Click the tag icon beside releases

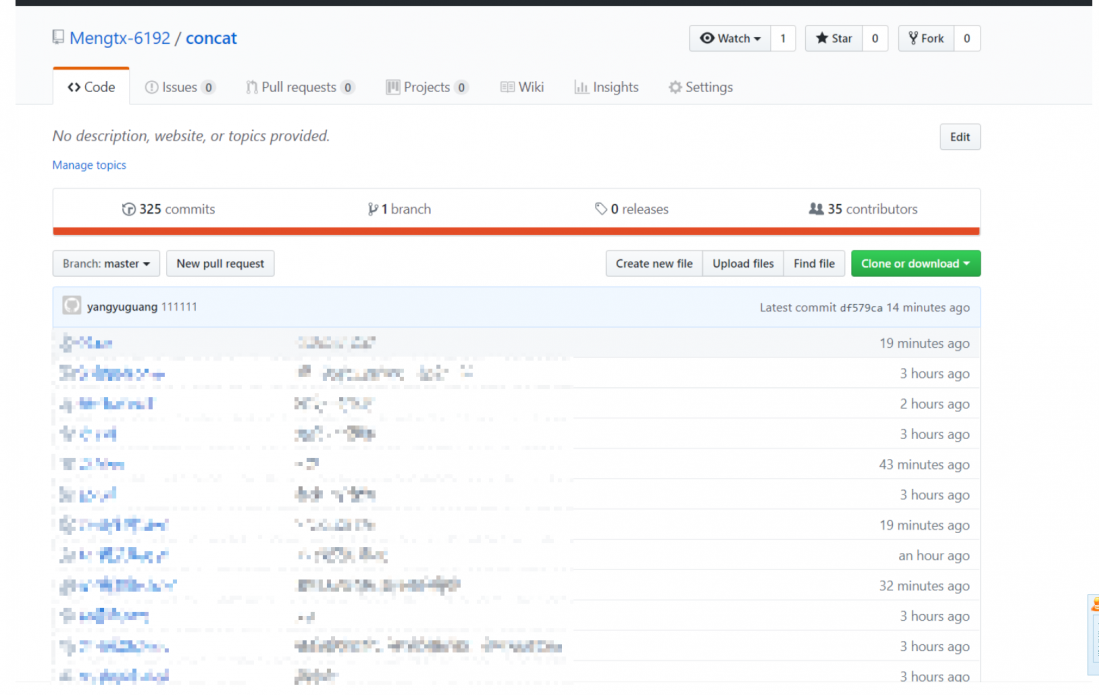tap(601, 209)
